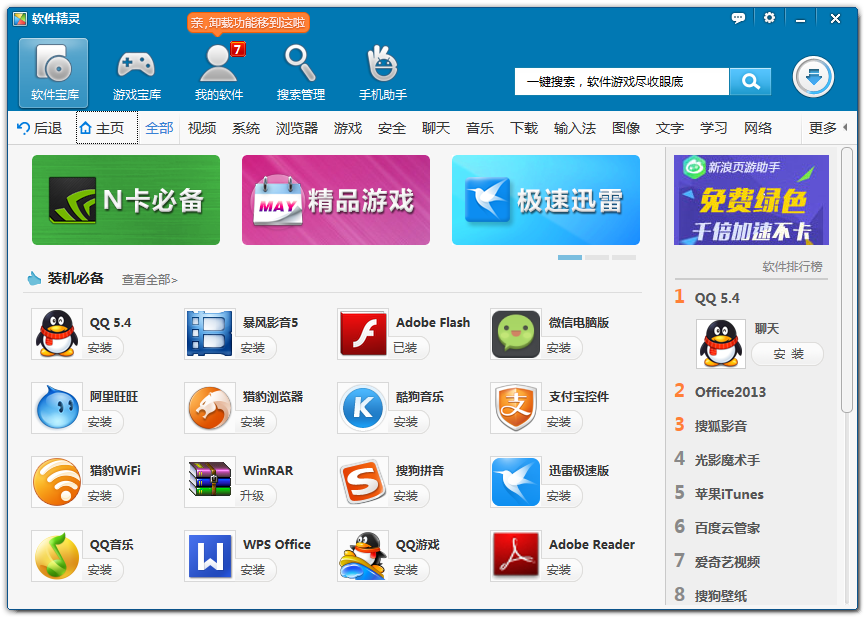Click the QQ游戏 penguin icon
865x617 pixels.
[x=362, y=556]
